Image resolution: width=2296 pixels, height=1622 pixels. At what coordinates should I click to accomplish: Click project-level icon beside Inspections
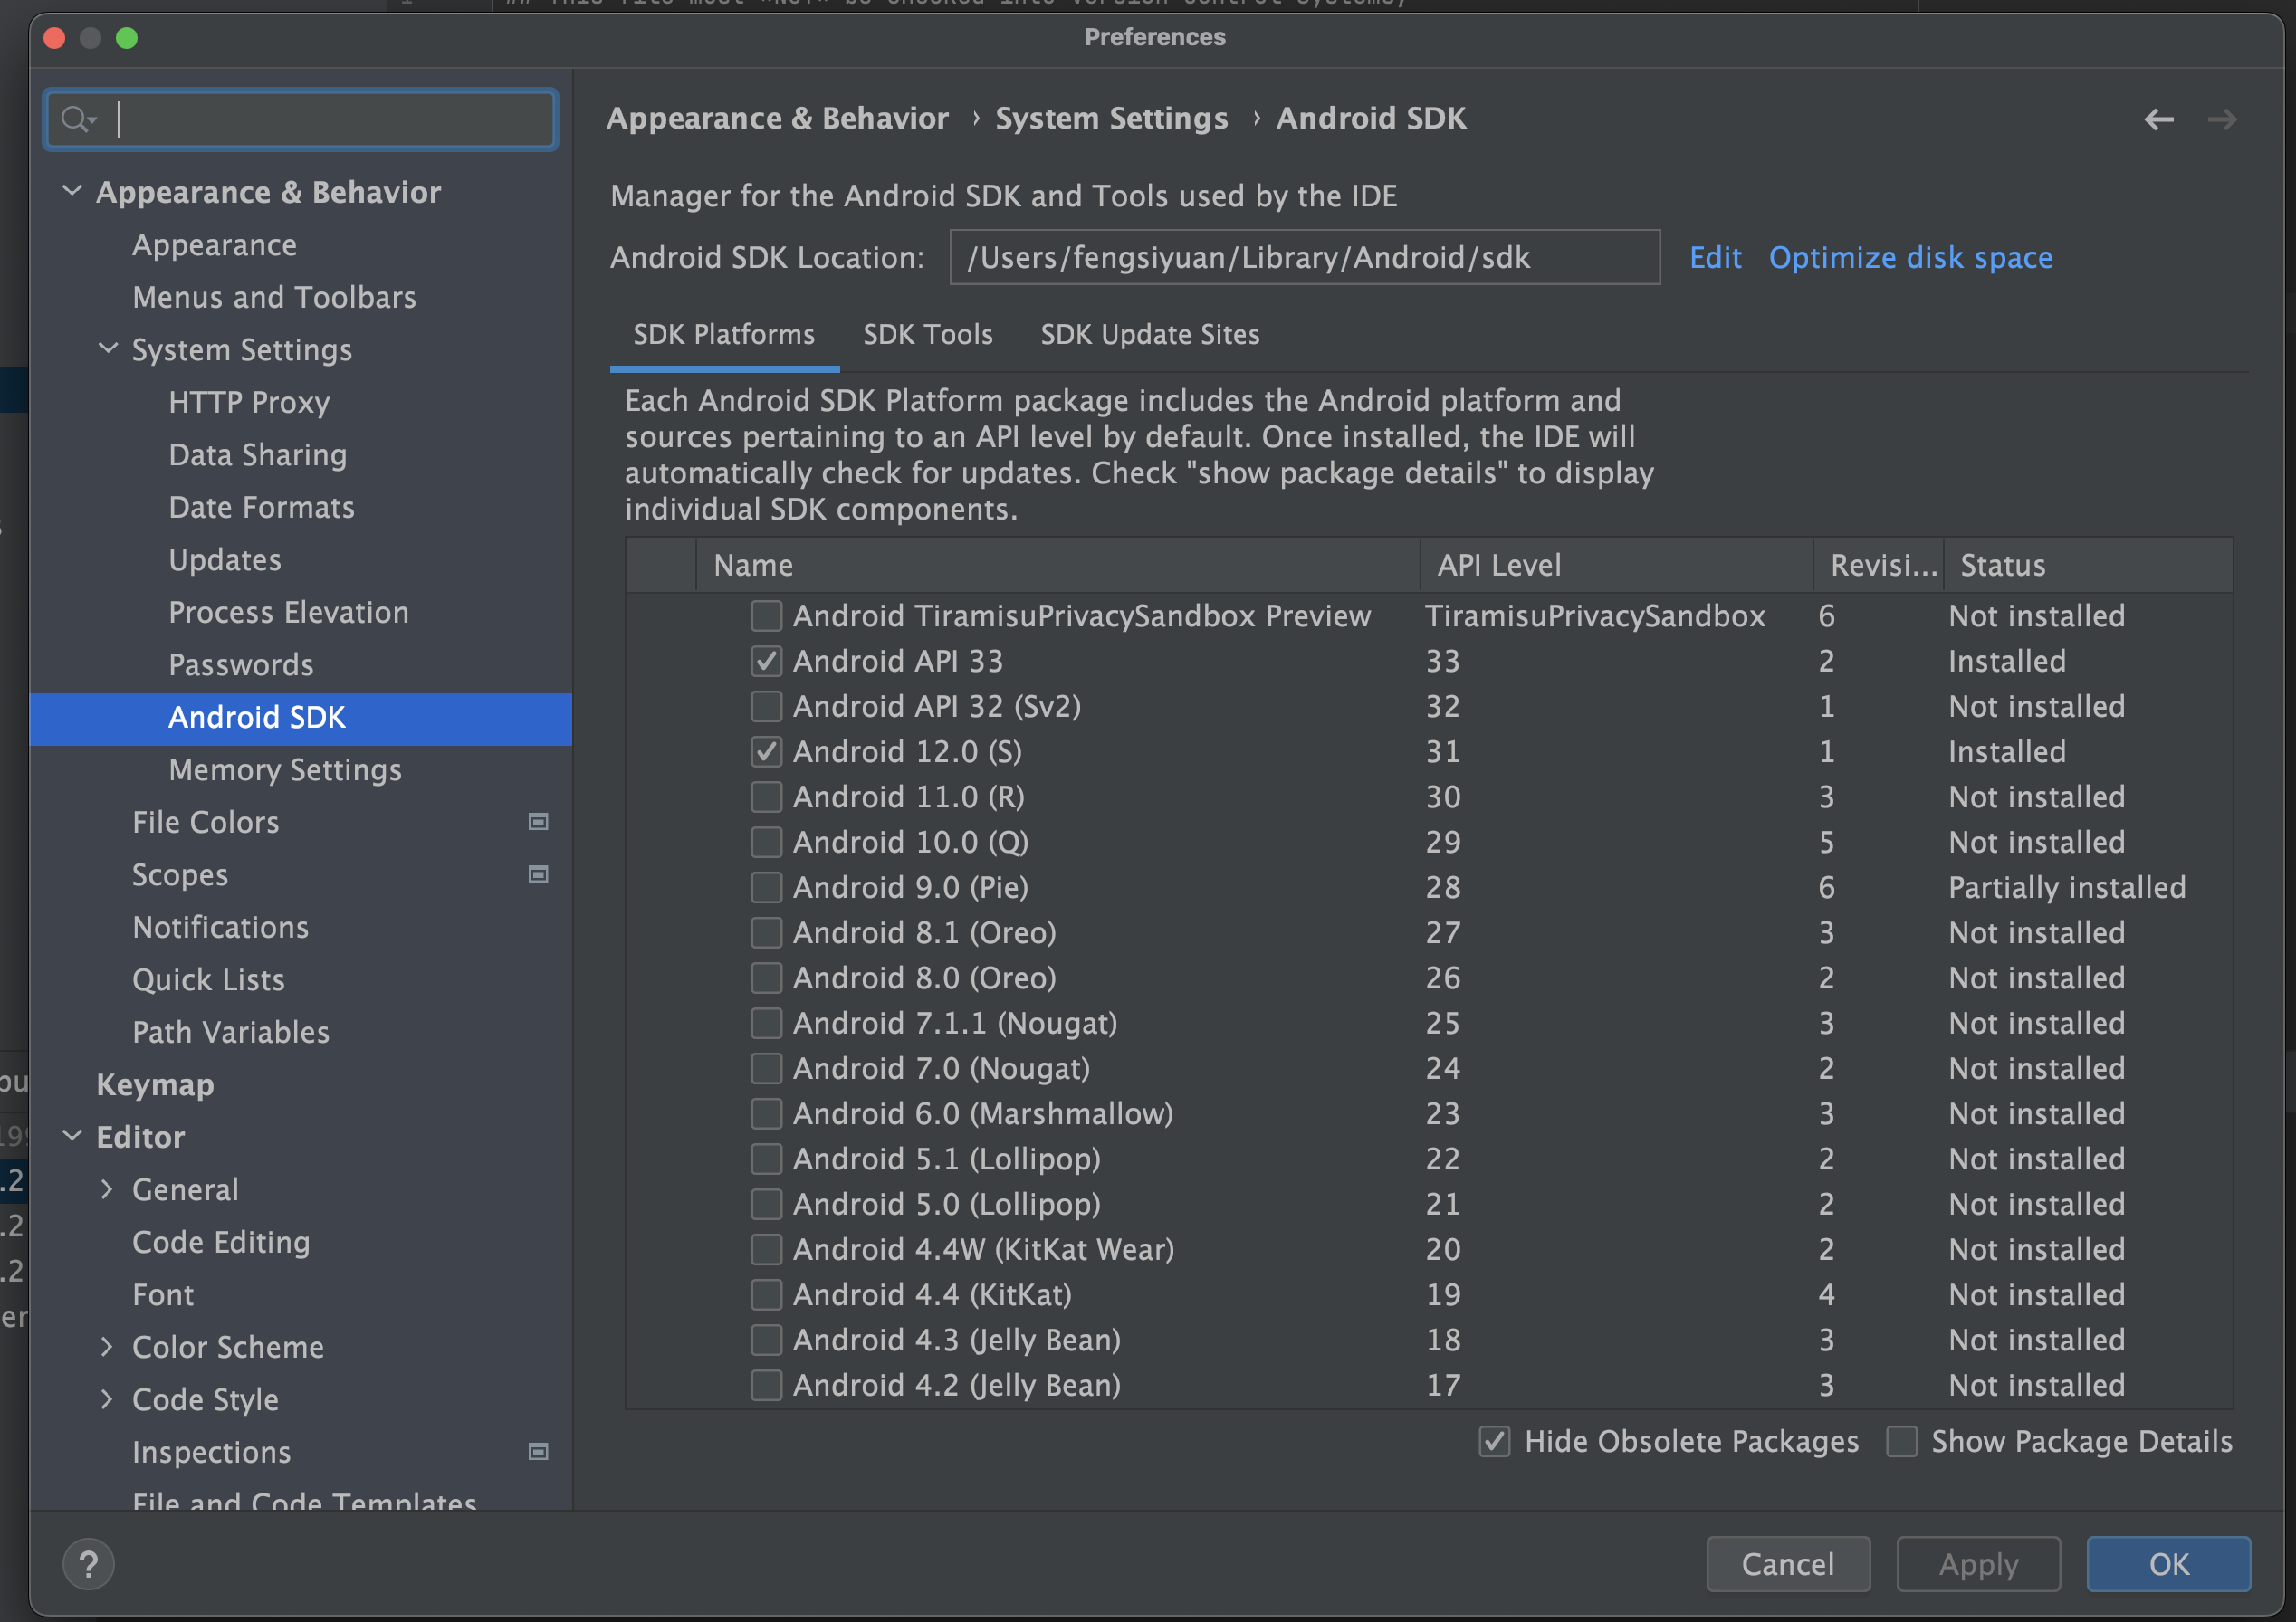(x=538, y=1452)
